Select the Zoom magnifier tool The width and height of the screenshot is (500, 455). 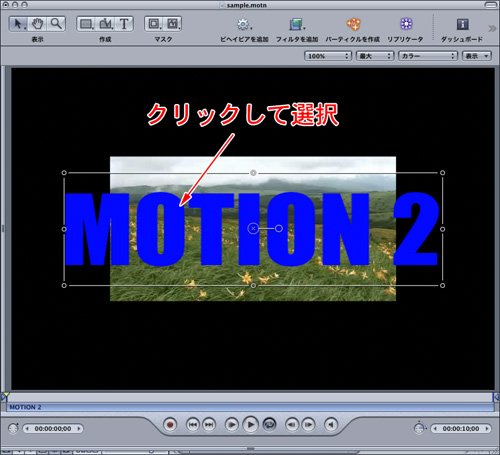(56, 24)
